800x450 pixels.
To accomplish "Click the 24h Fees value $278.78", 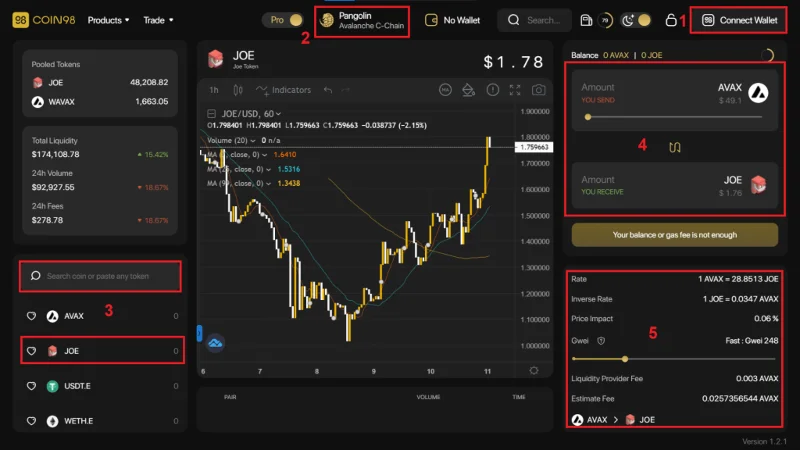I will [x=47, y=220].
